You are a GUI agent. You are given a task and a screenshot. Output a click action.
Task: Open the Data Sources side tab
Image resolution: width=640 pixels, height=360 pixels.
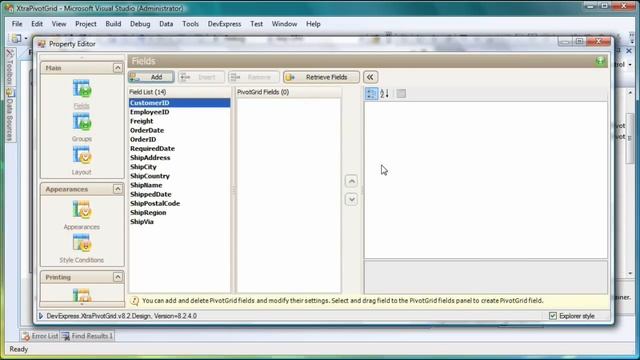pos(10,115)
